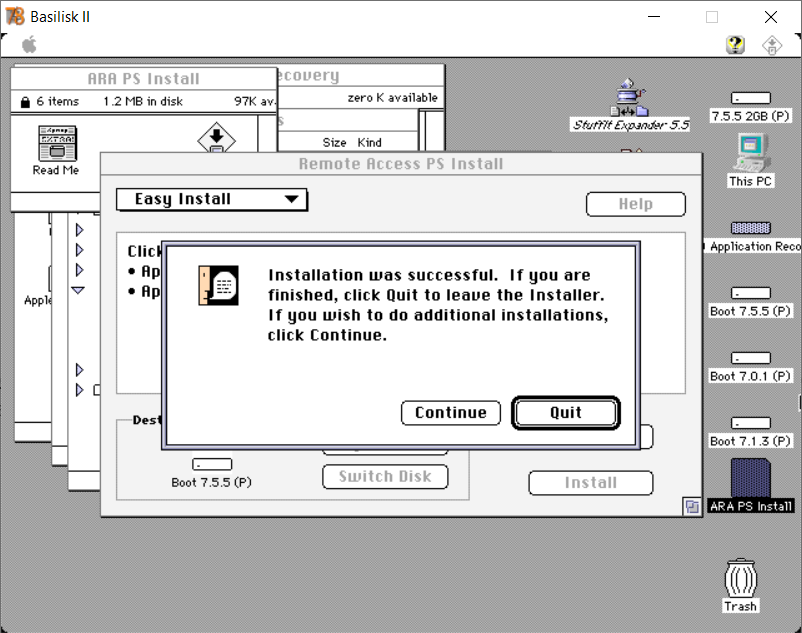The height and width of the screenshot is (633, 802).
Task: Select the ARA PS Install disk icon on desktop
Action: point(750,478)
